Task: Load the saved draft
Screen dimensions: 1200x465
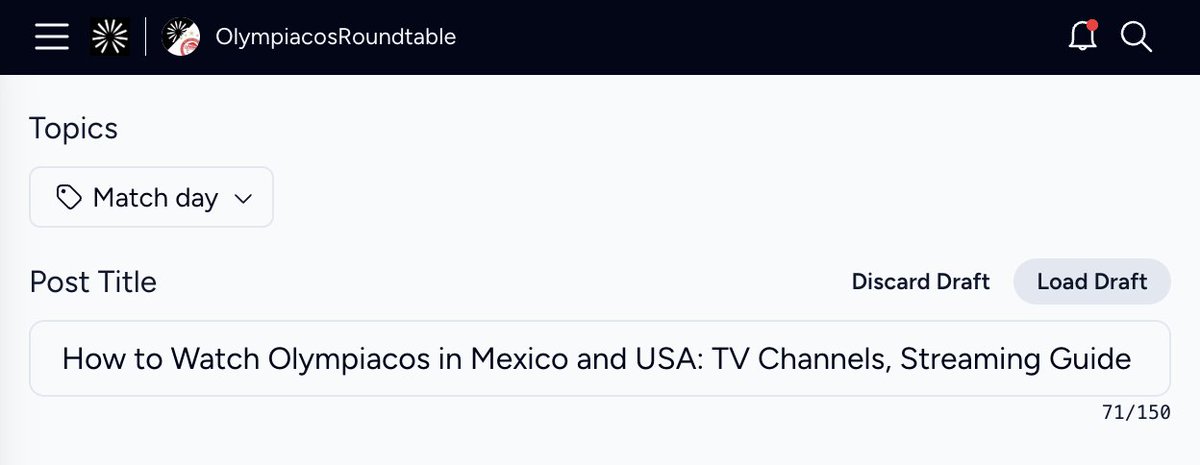Action: [1092, 281]
